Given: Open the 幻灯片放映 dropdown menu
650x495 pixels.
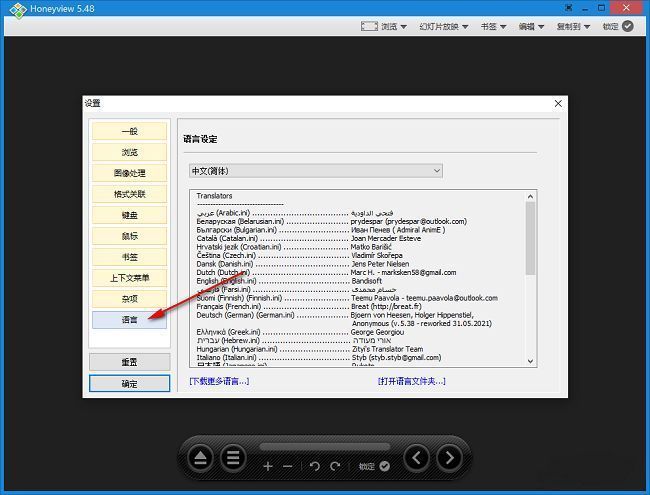Looking at the screenshot, I should point(444,27).
